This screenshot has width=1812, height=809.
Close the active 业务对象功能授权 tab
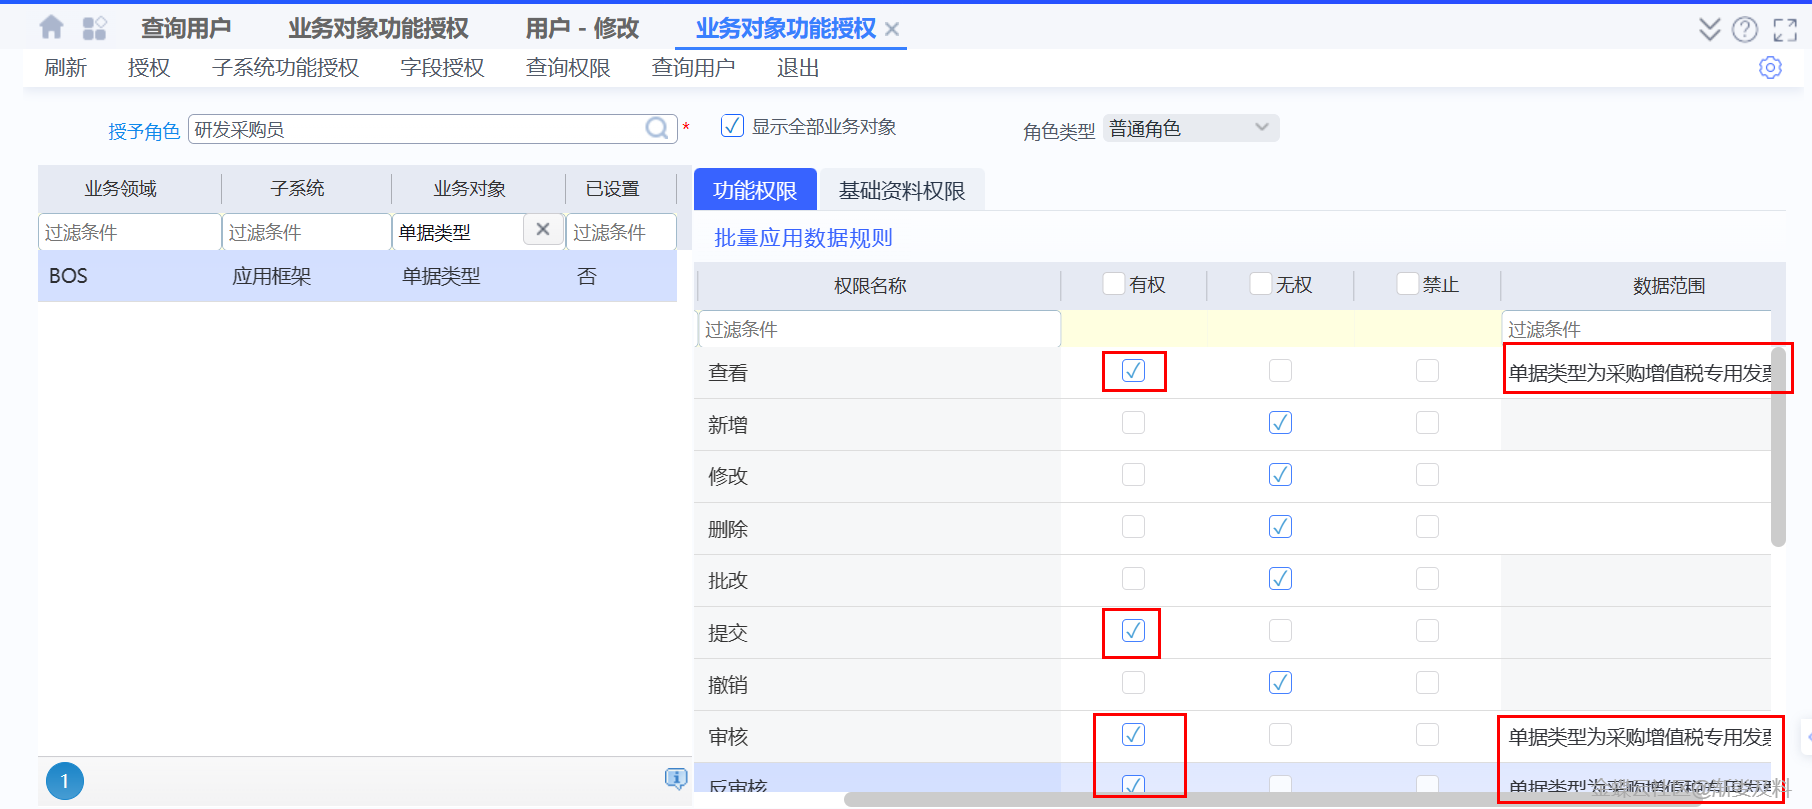[x=892, y=30]
